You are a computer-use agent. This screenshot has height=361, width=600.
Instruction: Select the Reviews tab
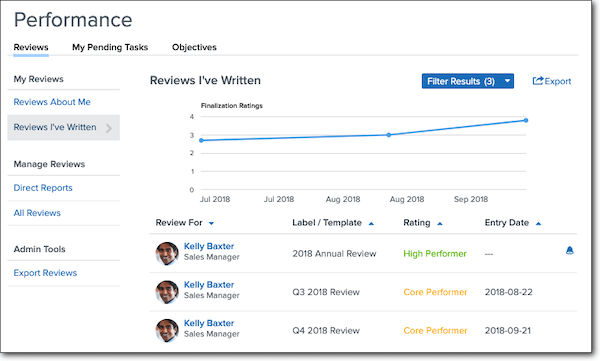coord(31,47)
